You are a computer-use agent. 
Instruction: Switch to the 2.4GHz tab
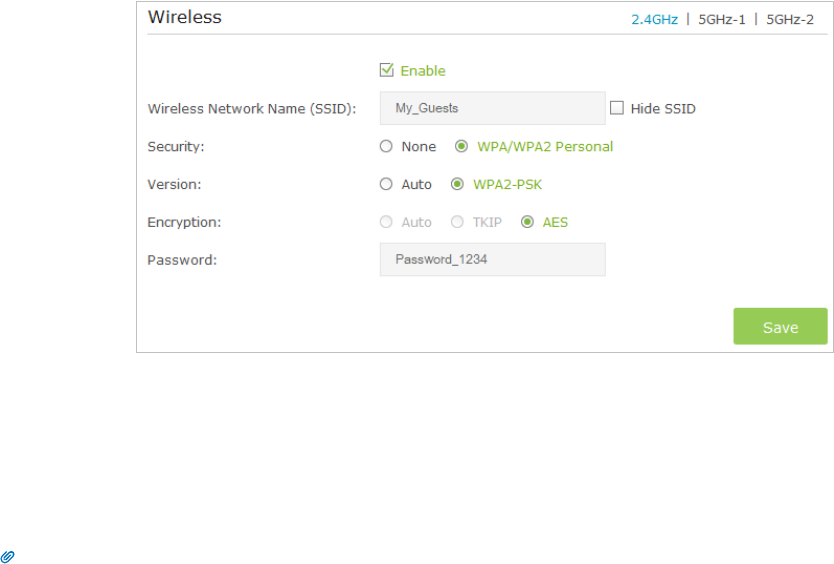(655, 18)
